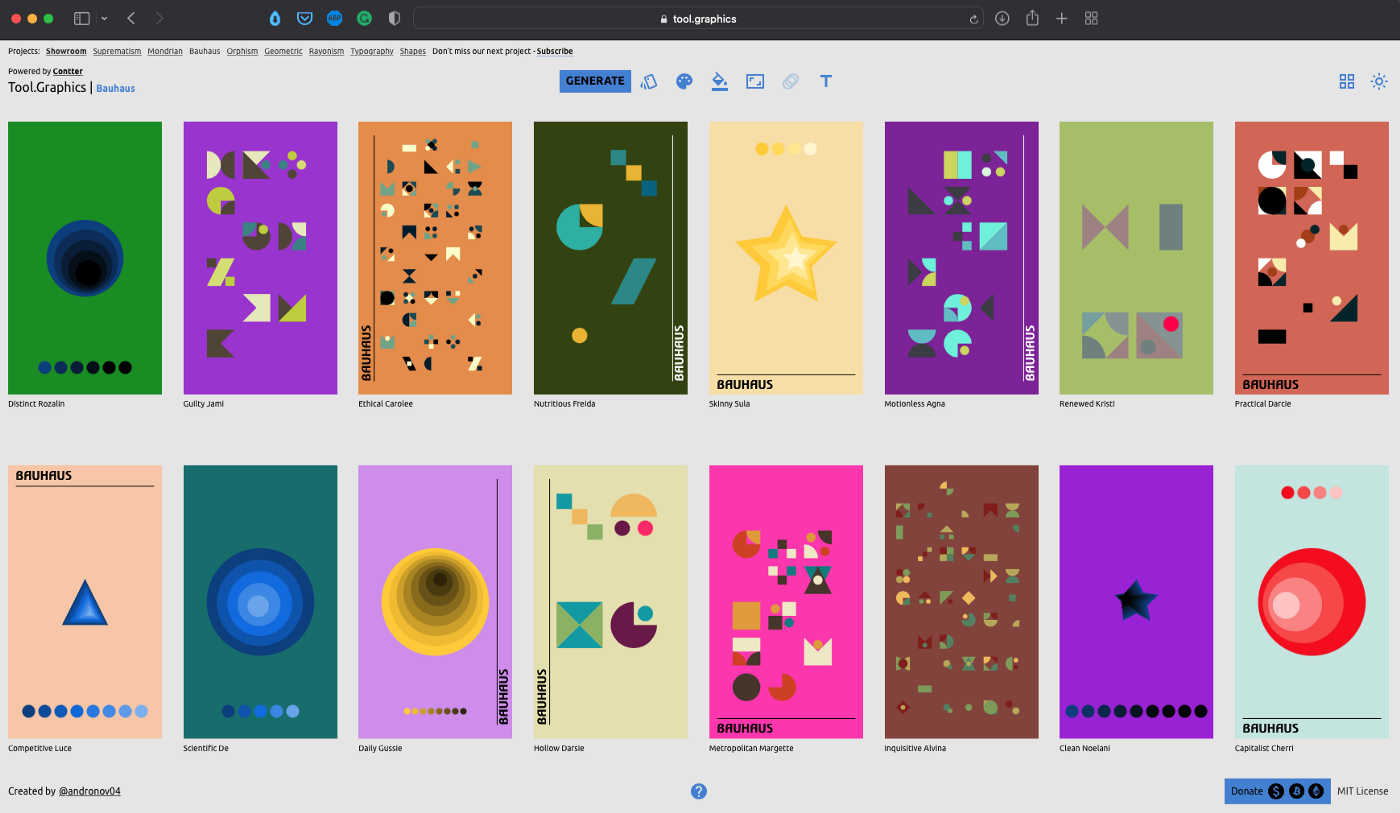Screen dimensions: 1400x813
Task: Click the frame aspect ratio icon
Action: coord(755,82)
